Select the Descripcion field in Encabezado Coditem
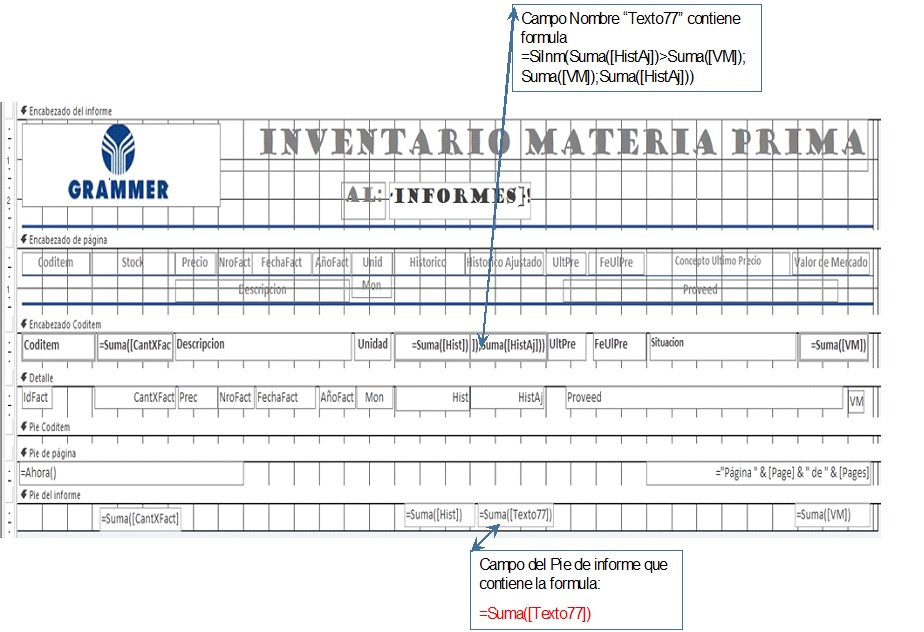 [x=263, y=346]
